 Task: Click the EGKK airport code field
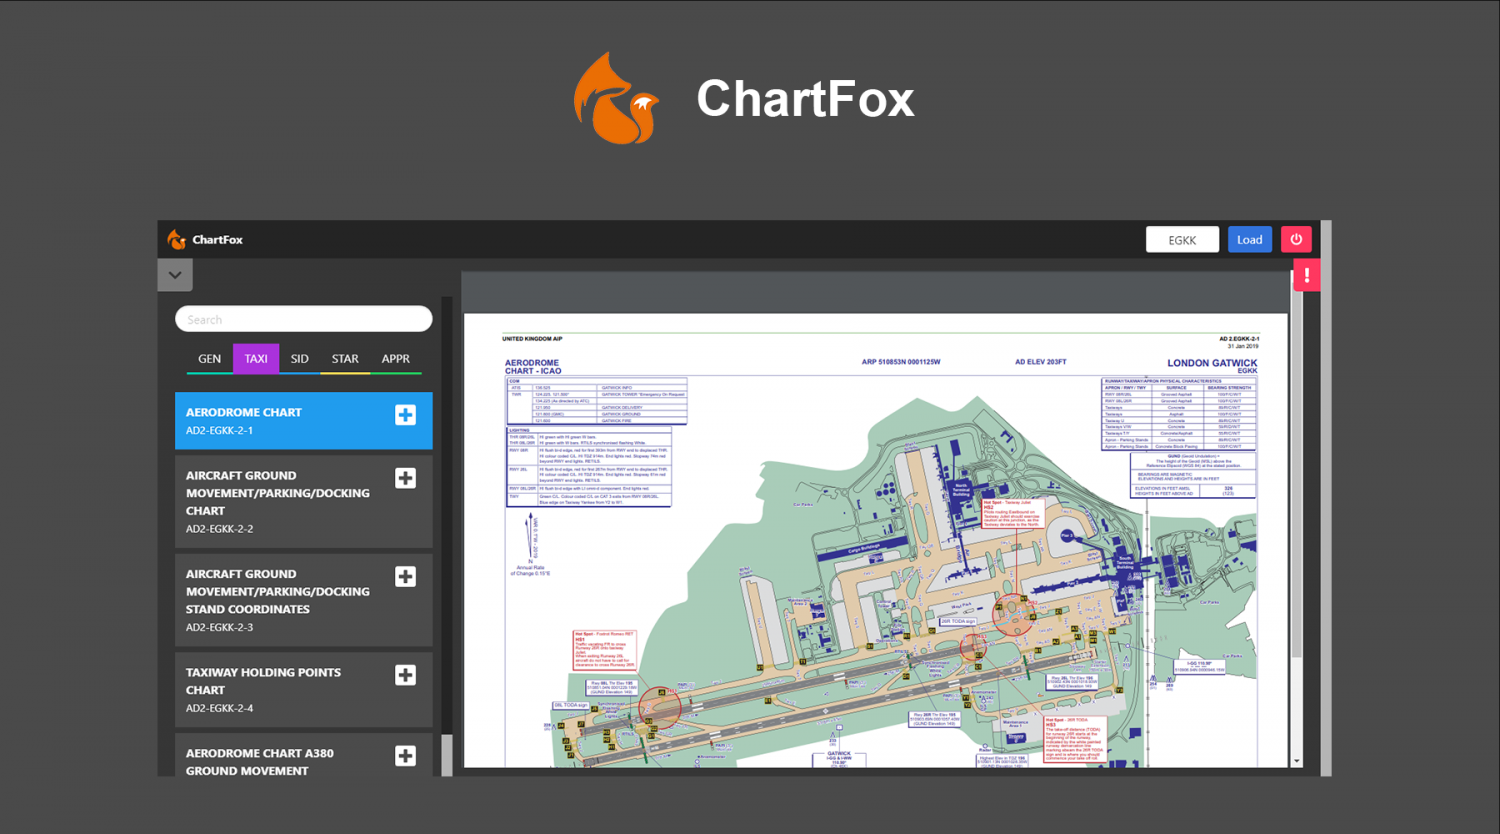[1182, 239]
